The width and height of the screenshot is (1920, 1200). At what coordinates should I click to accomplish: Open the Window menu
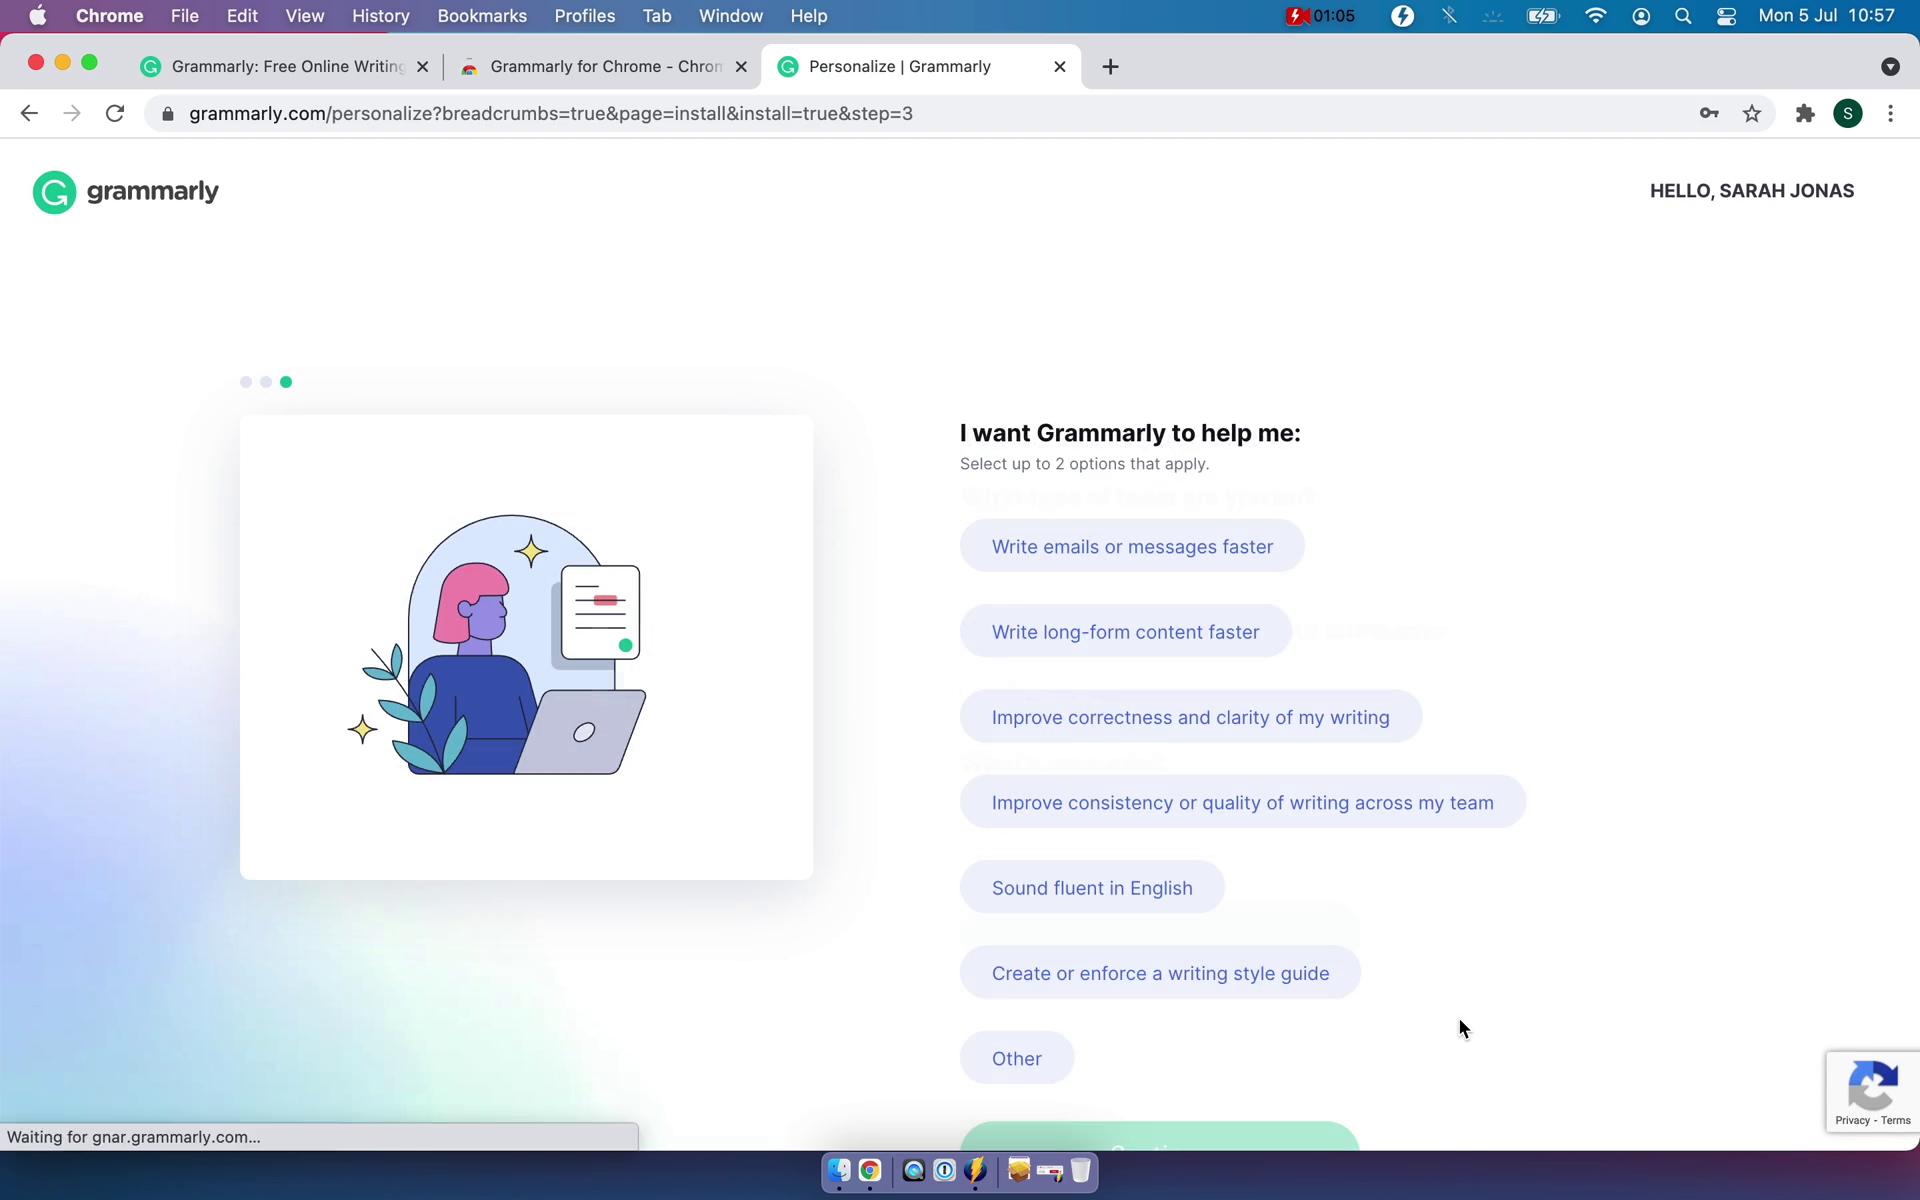[731, 16]
